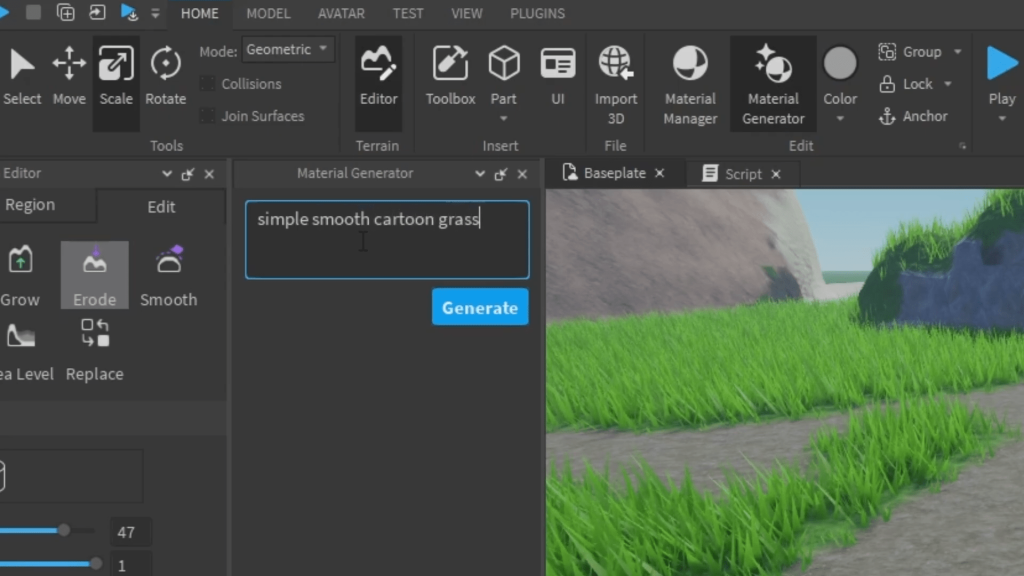Enable the Collisions checkbox
The height and width of the screenshot is (576, 1024).
pos(207,84)
